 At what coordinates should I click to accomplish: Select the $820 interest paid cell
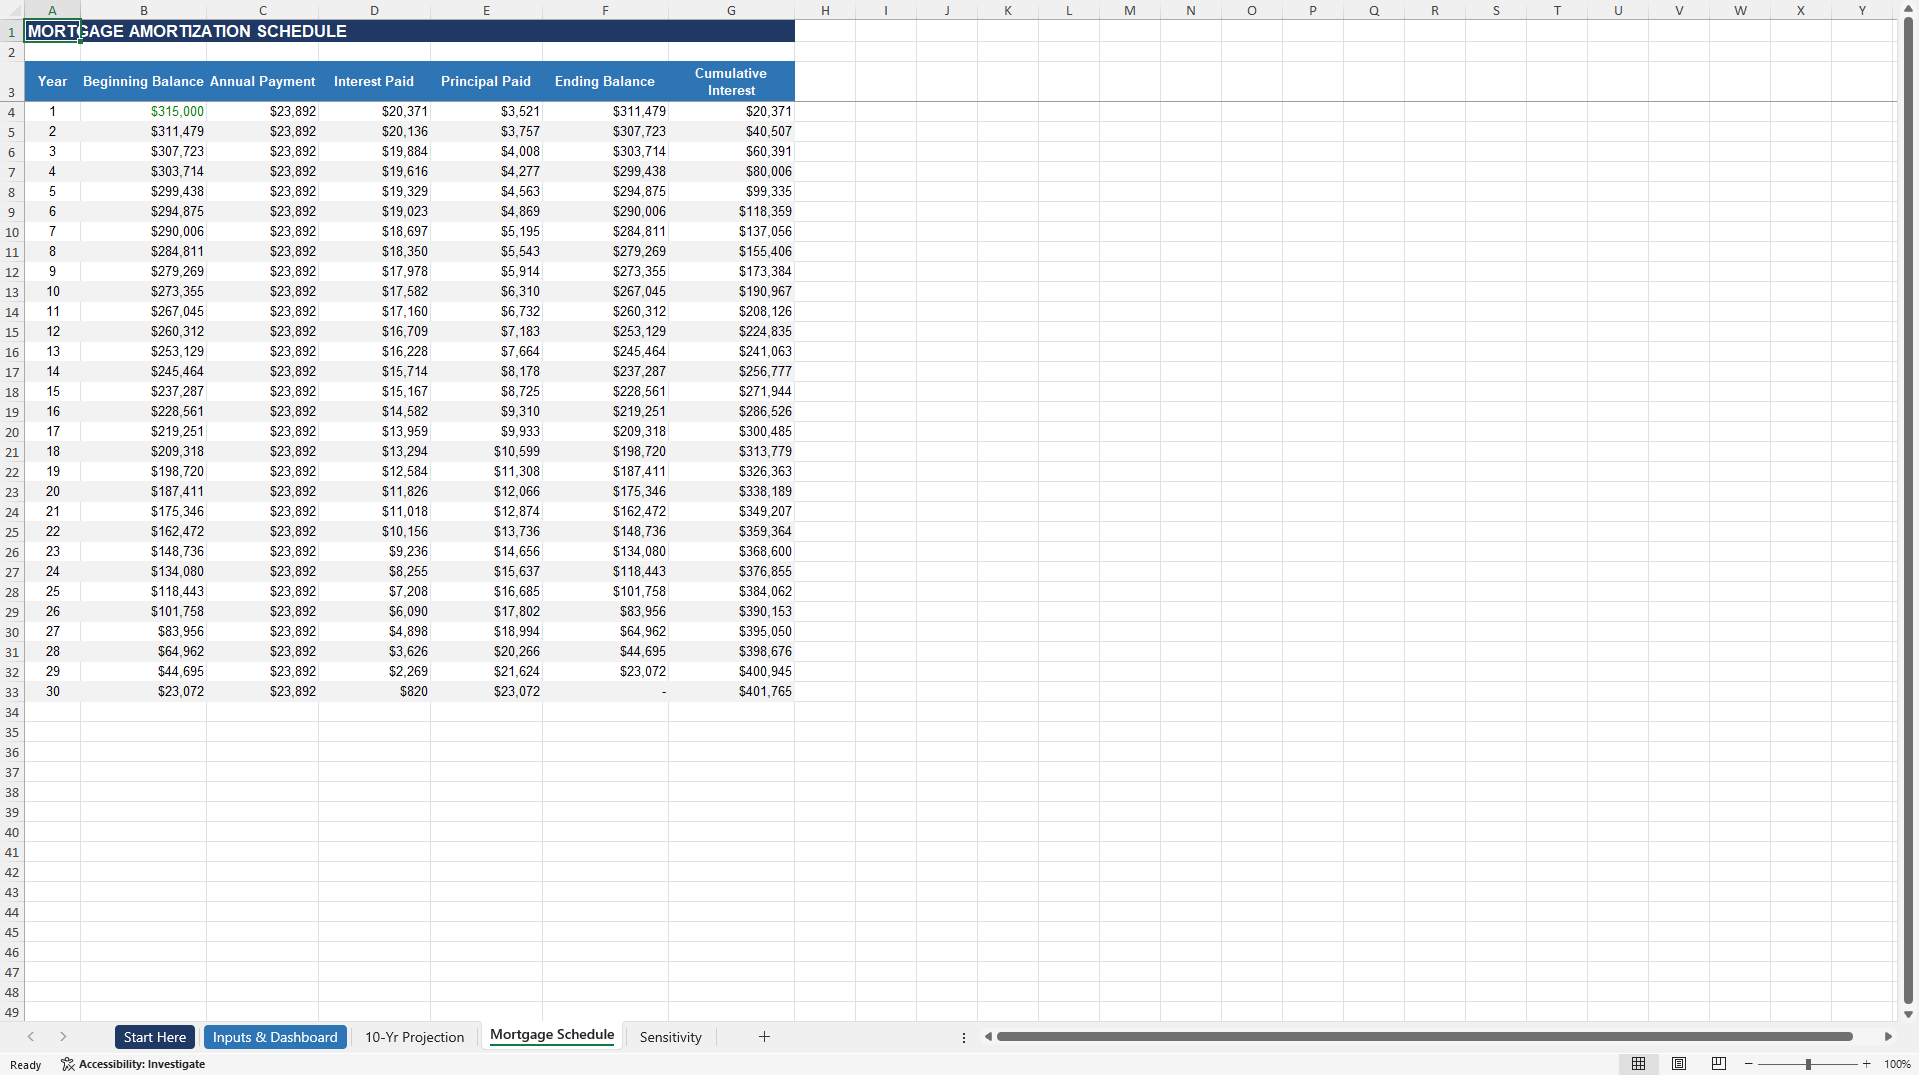[x=374, y=691]
